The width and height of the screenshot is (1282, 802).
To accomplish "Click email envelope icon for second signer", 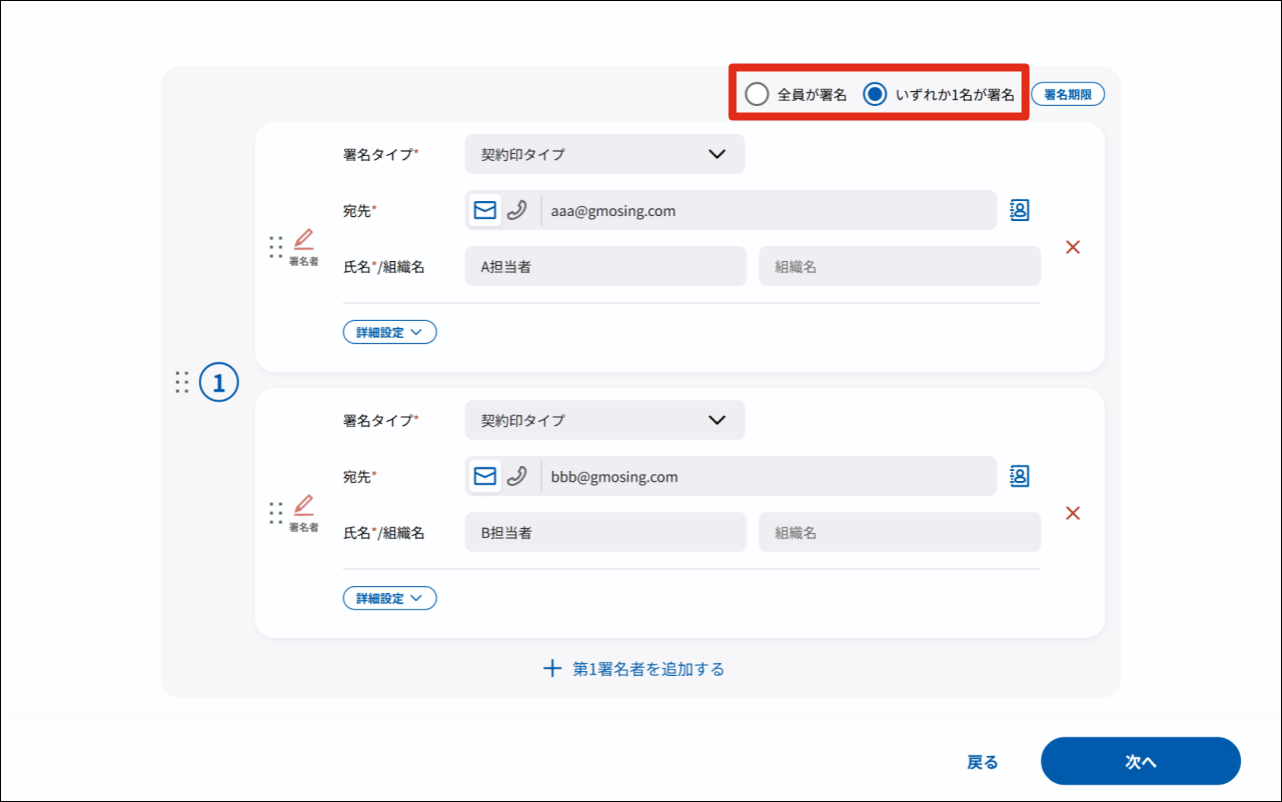I will (485, 476).
